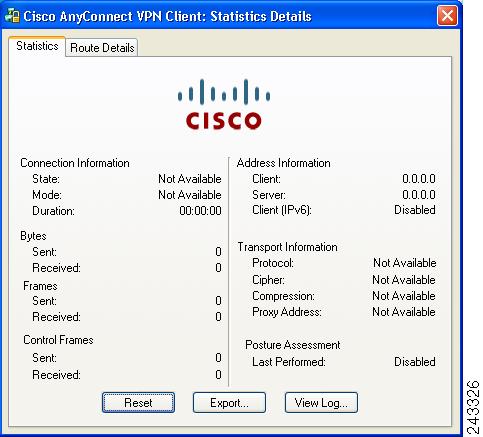
Task: Click View Log button
Action: coord(321,403)
